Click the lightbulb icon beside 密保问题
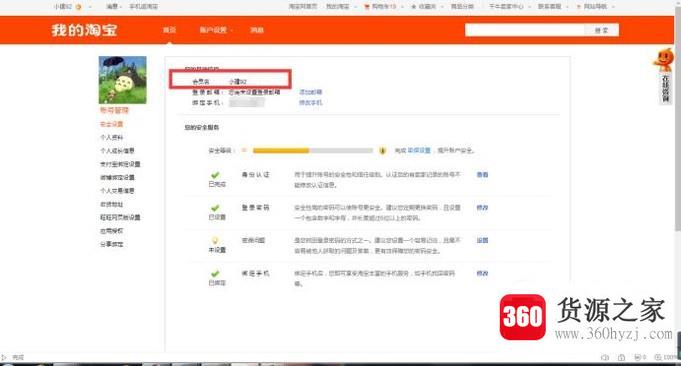 (x=215, y=241)
